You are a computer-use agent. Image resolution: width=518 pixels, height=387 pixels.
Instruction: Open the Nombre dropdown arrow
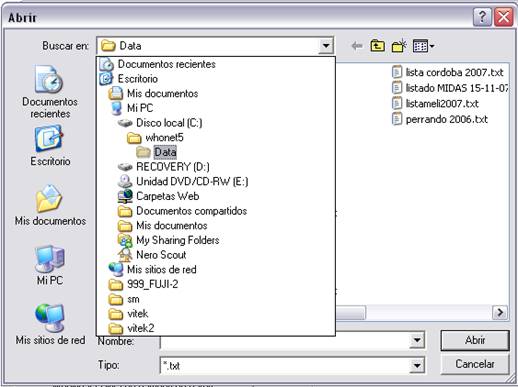(417, 341)
